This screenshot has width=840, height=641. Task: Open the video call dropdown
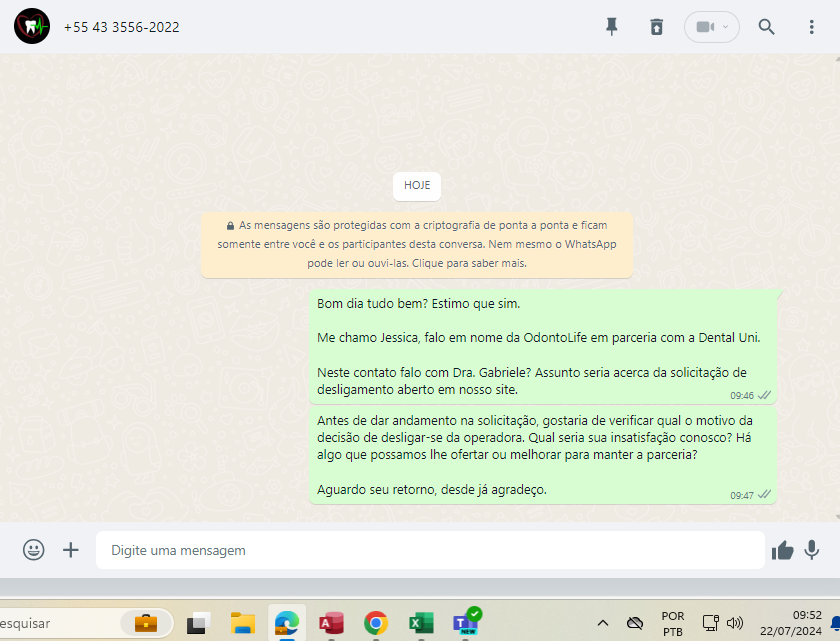[x=711, y=27]
